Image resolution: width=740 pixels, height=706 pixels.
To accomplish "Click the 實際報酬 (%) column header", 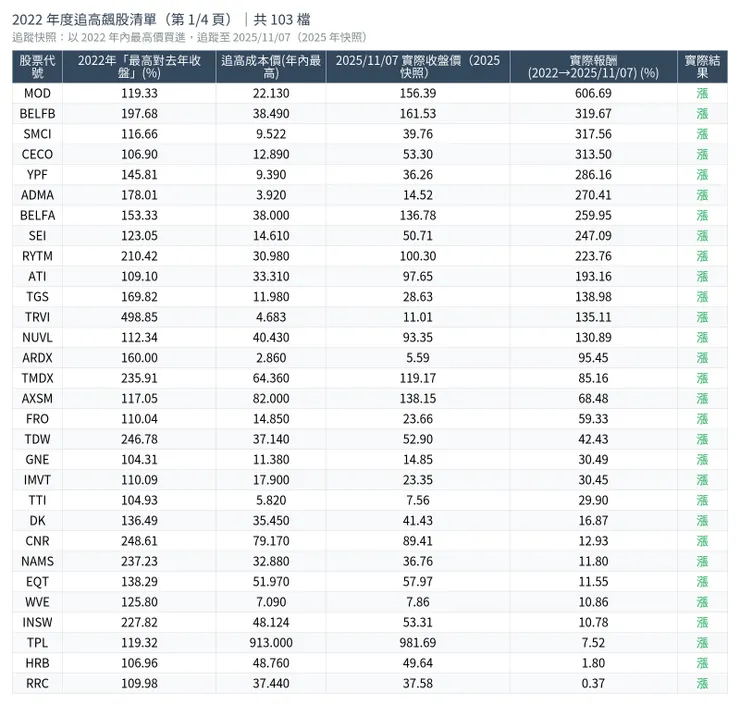I will pos(593,66).
